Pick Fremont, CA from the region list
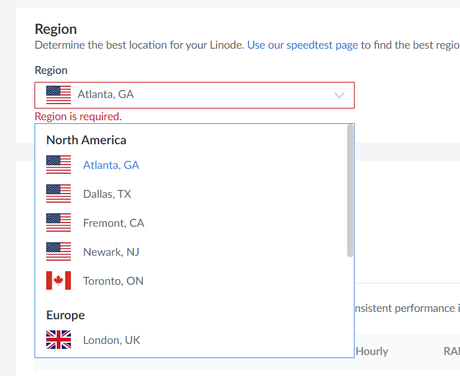This screenshot has height=376, width=460. pos(113,223)
